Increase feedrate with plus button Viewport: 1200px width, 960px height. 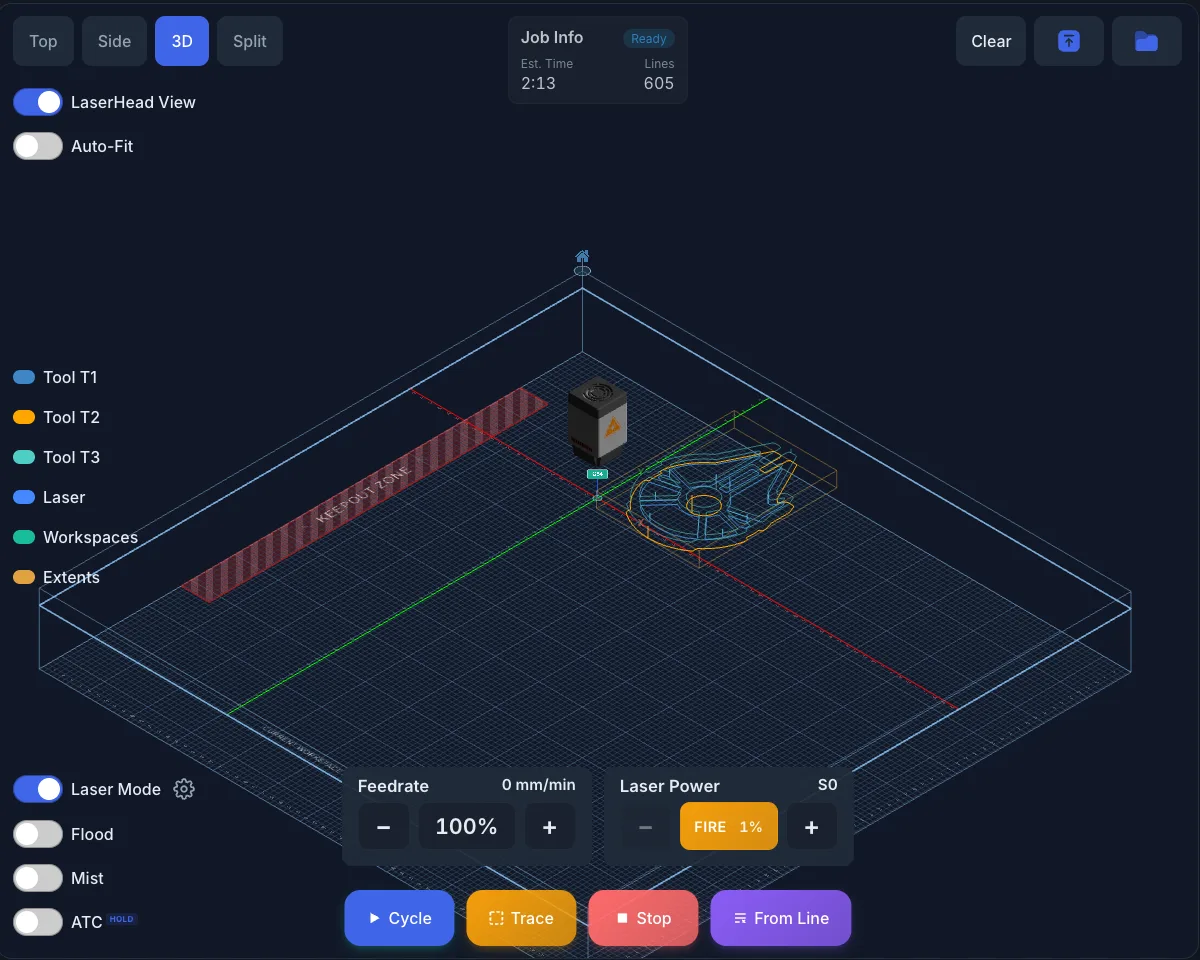coord(550,827)
